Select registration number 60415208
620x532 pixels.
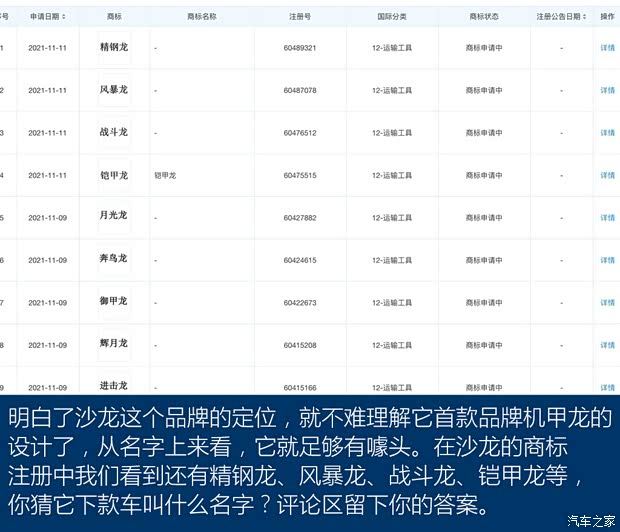[300, 345]
